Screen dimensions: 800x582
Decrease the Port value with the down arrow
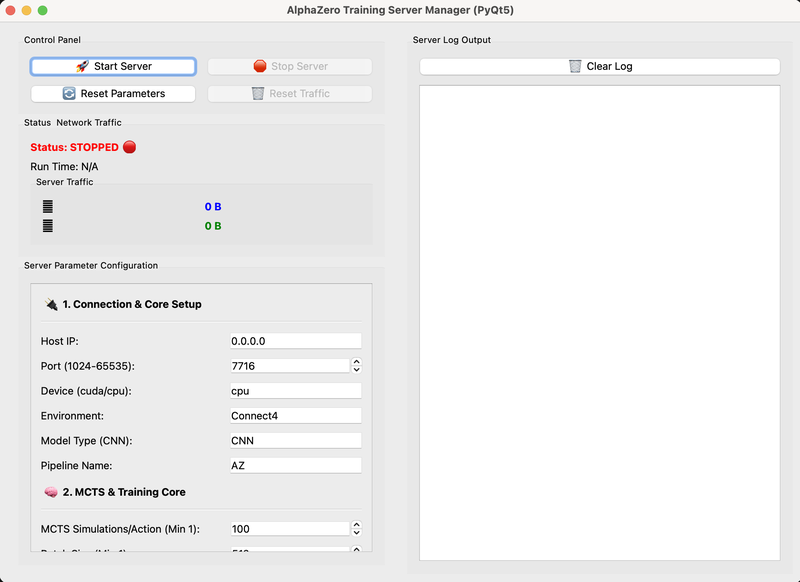pos(356,370)
